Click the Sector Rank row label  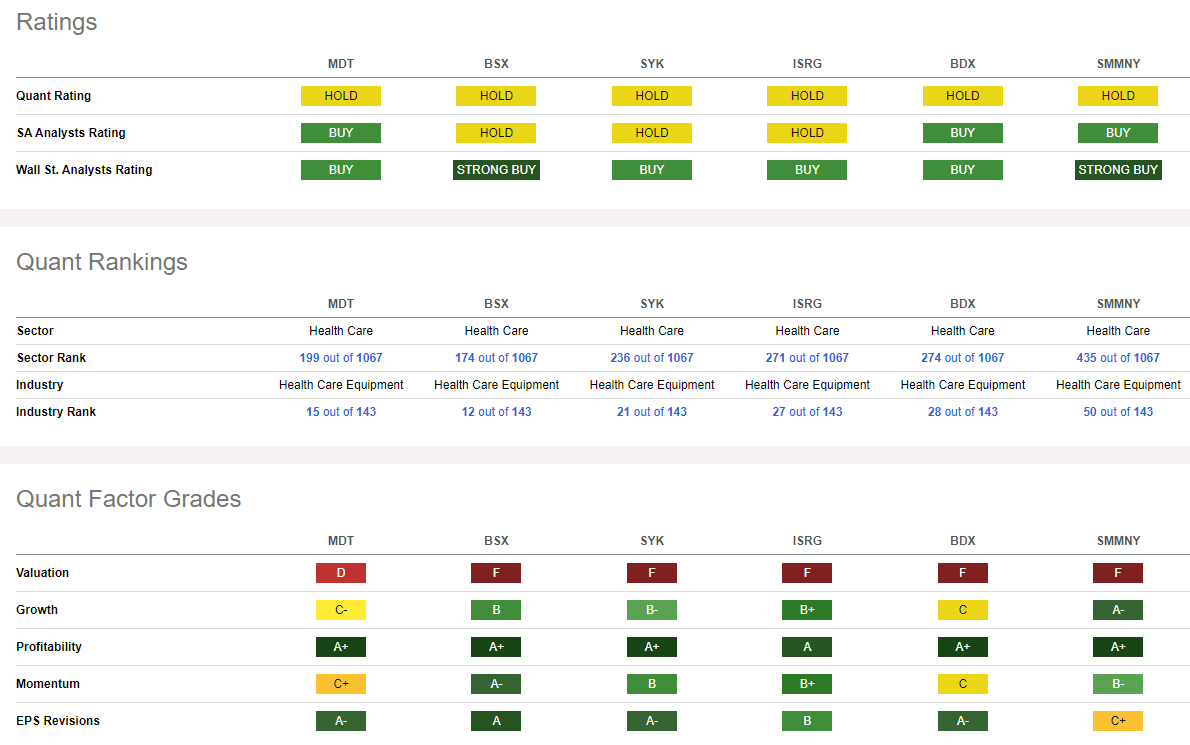coord(51,357)
